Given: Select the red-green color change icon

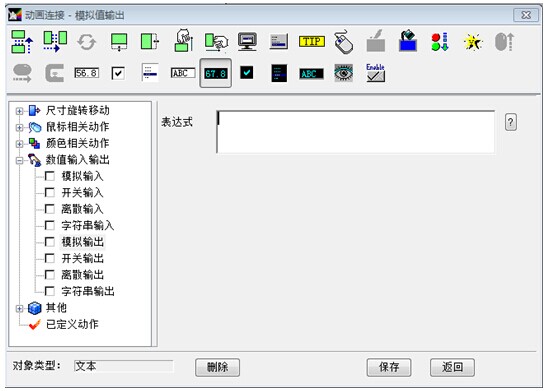Looking at the screenshot, I should (440, 42).
